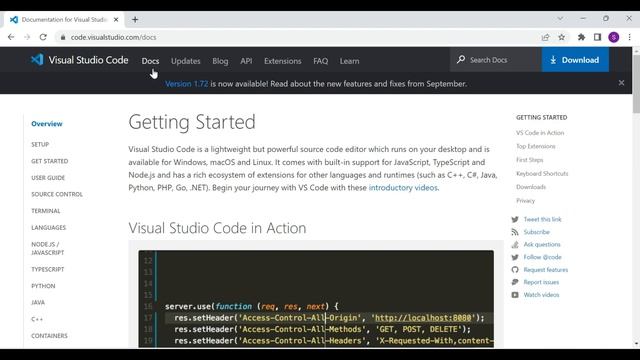Click the Twitter icon beside Tweet this link

click(515, 220)
